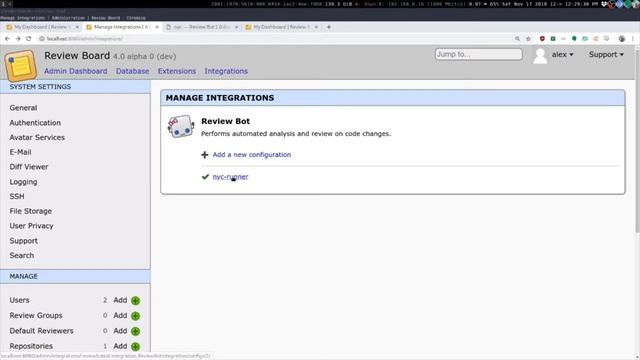Click the zoom magnifier icon in the address bar
The image size is (640, 360).
pos(517,39)
